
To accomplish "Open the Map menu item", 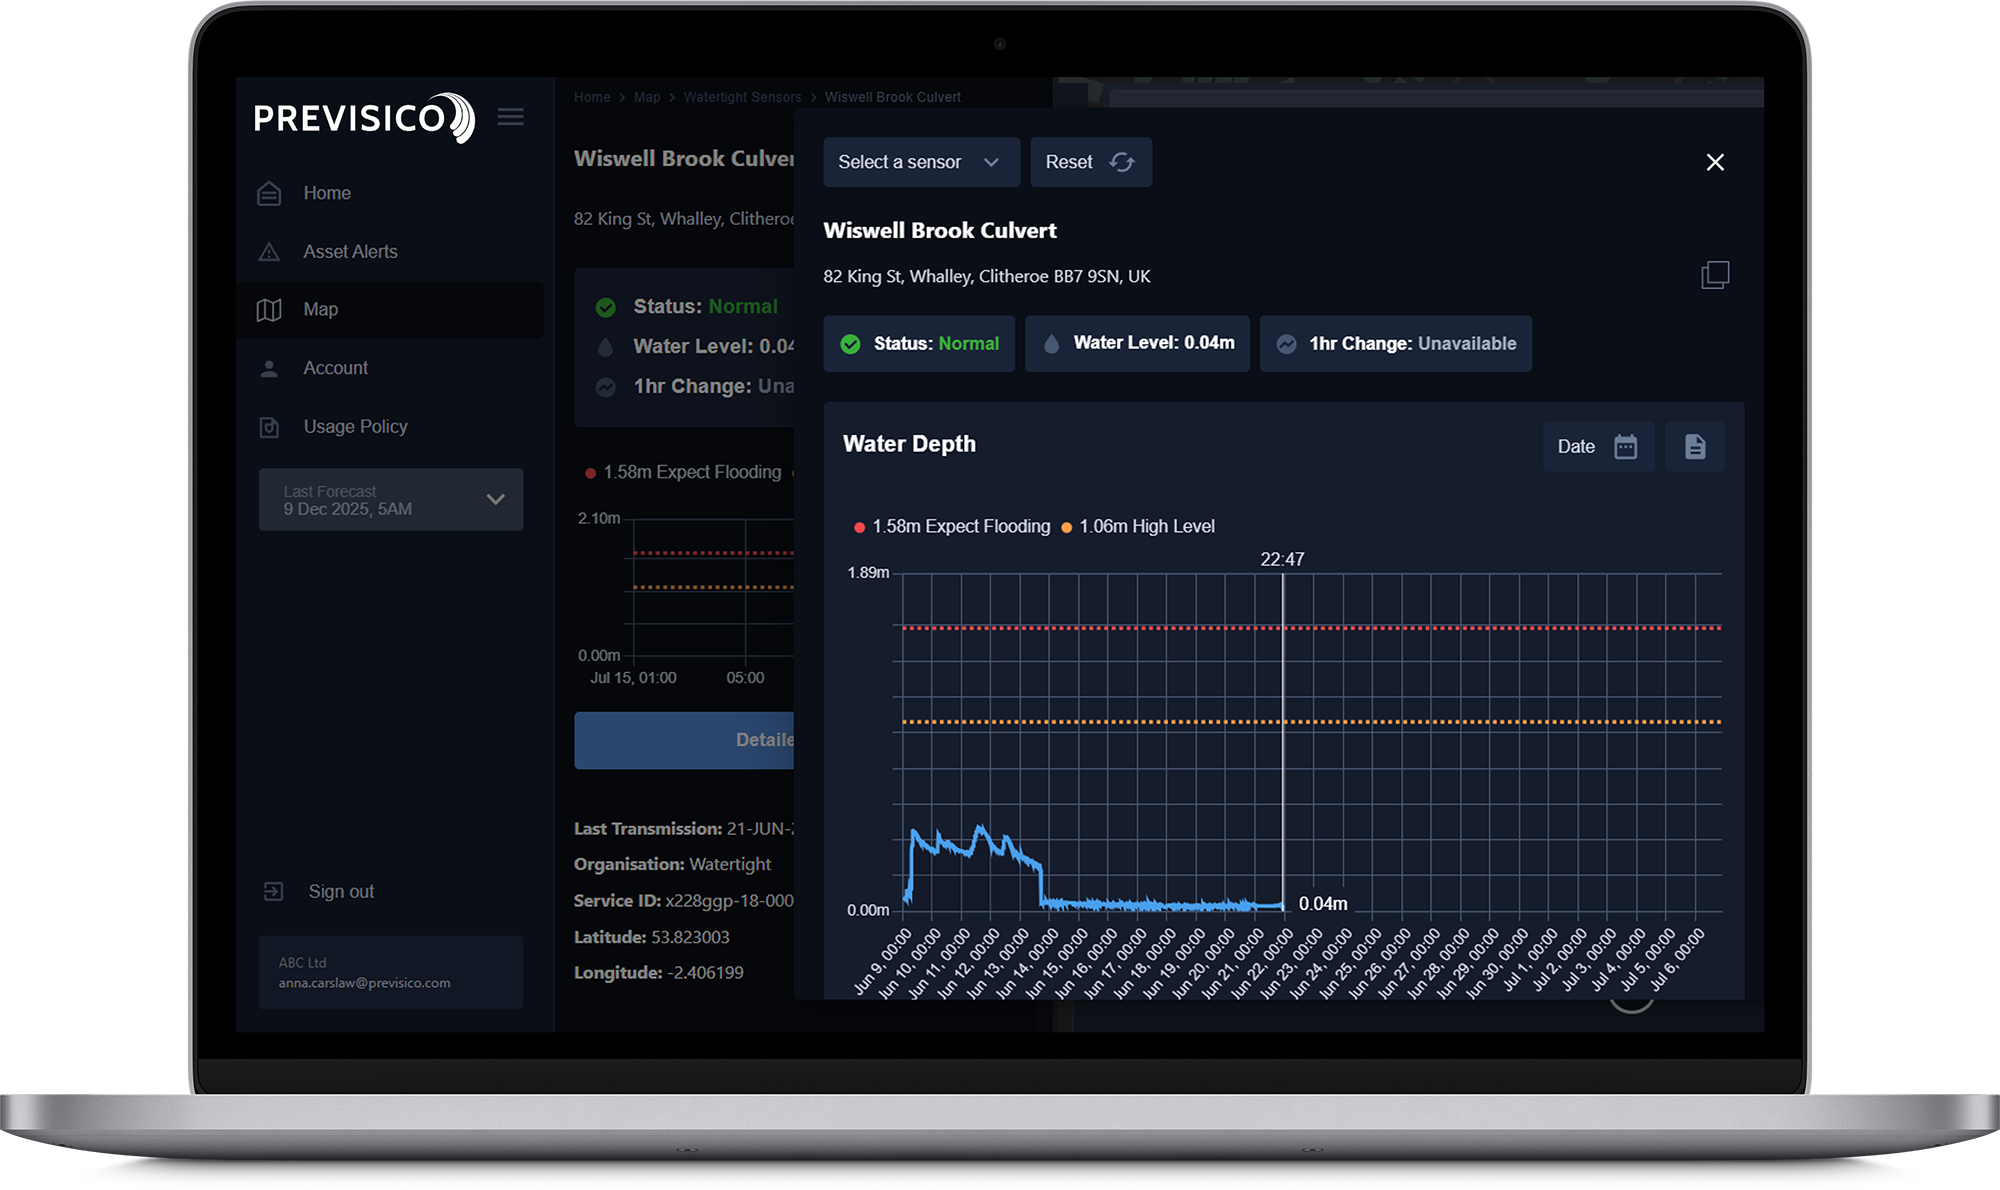I will pyautogui.click(x=390, y=310).
